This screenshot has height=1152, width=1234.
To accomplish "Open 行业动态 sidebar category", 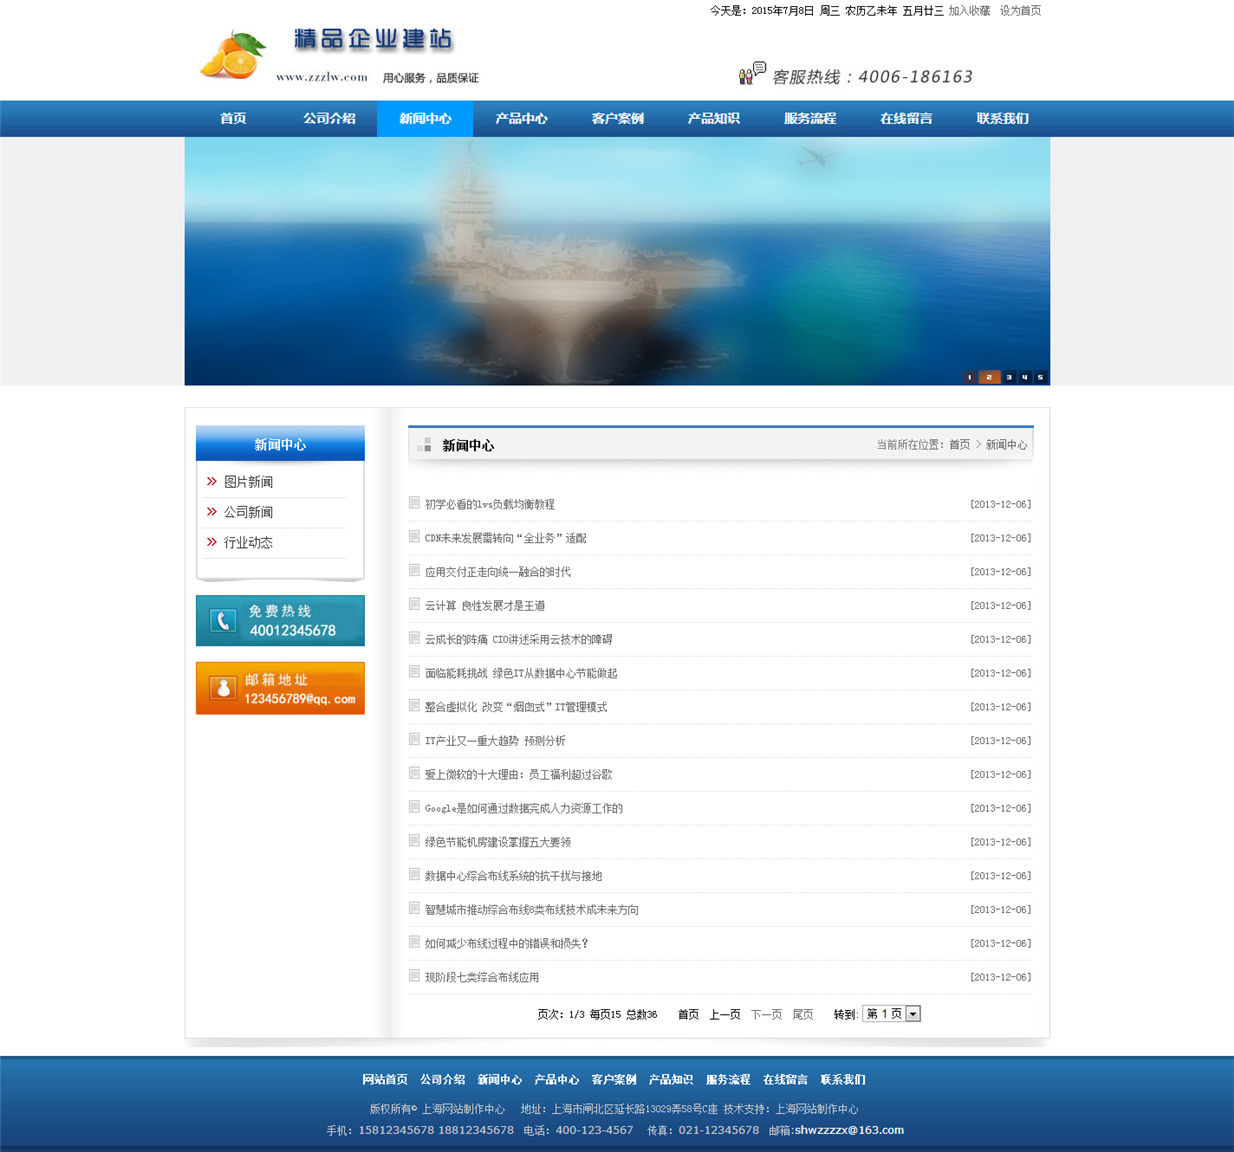I will click(x=248, y=542).
